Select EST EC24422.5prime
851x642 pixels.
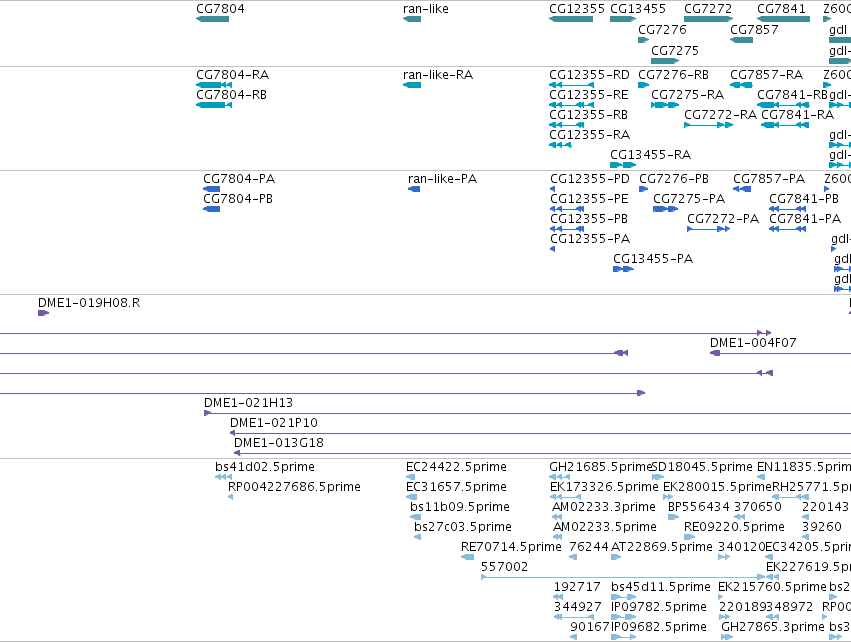coord(411,477)
